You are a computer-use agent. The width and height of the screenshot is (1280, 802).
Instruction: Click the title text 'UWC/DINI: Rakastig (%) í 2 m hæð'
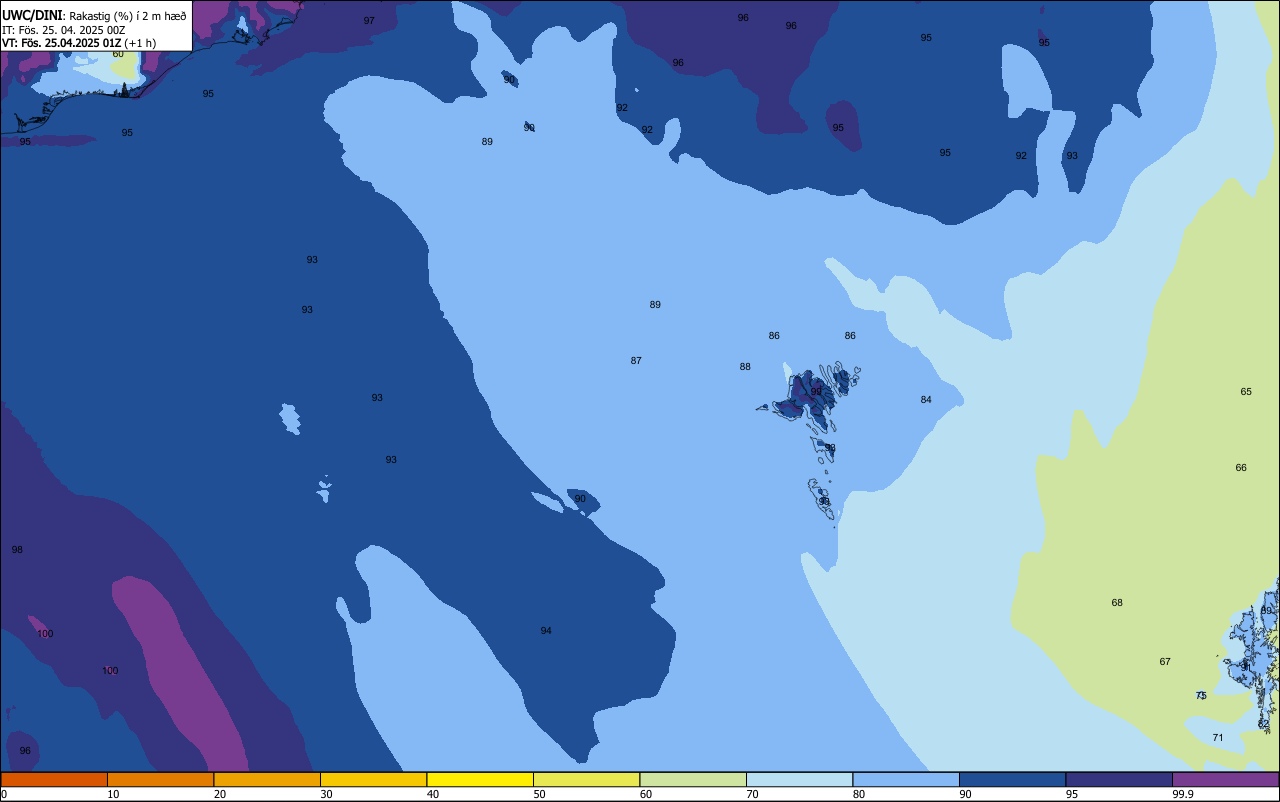pos(94,15)
